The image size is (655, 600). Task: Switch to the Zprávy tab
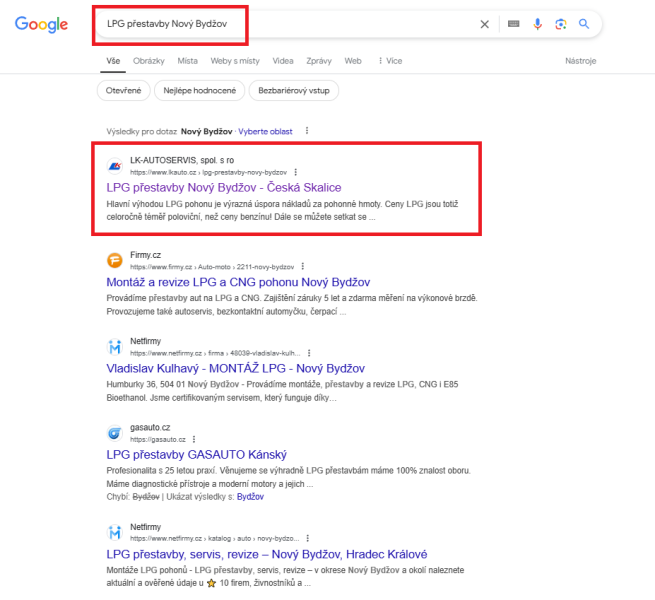[319, 61]
